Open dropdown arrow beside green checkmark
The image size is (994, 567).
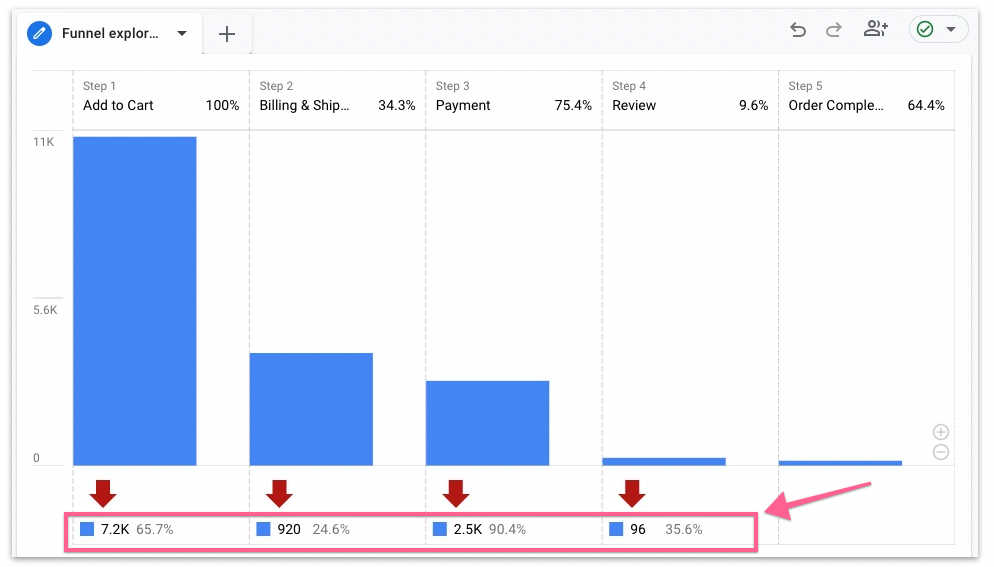950,30
